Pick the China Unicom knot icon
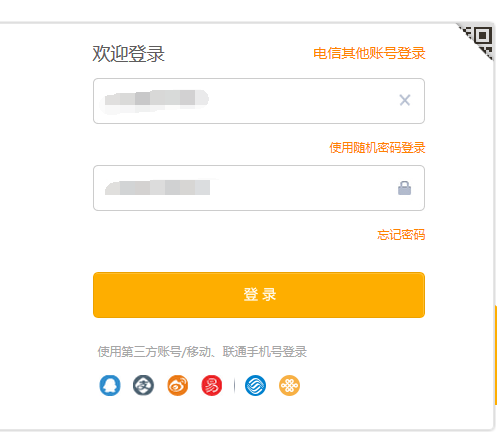The width and height of the screenshot is (497, 442). click(x=289, y=385)
